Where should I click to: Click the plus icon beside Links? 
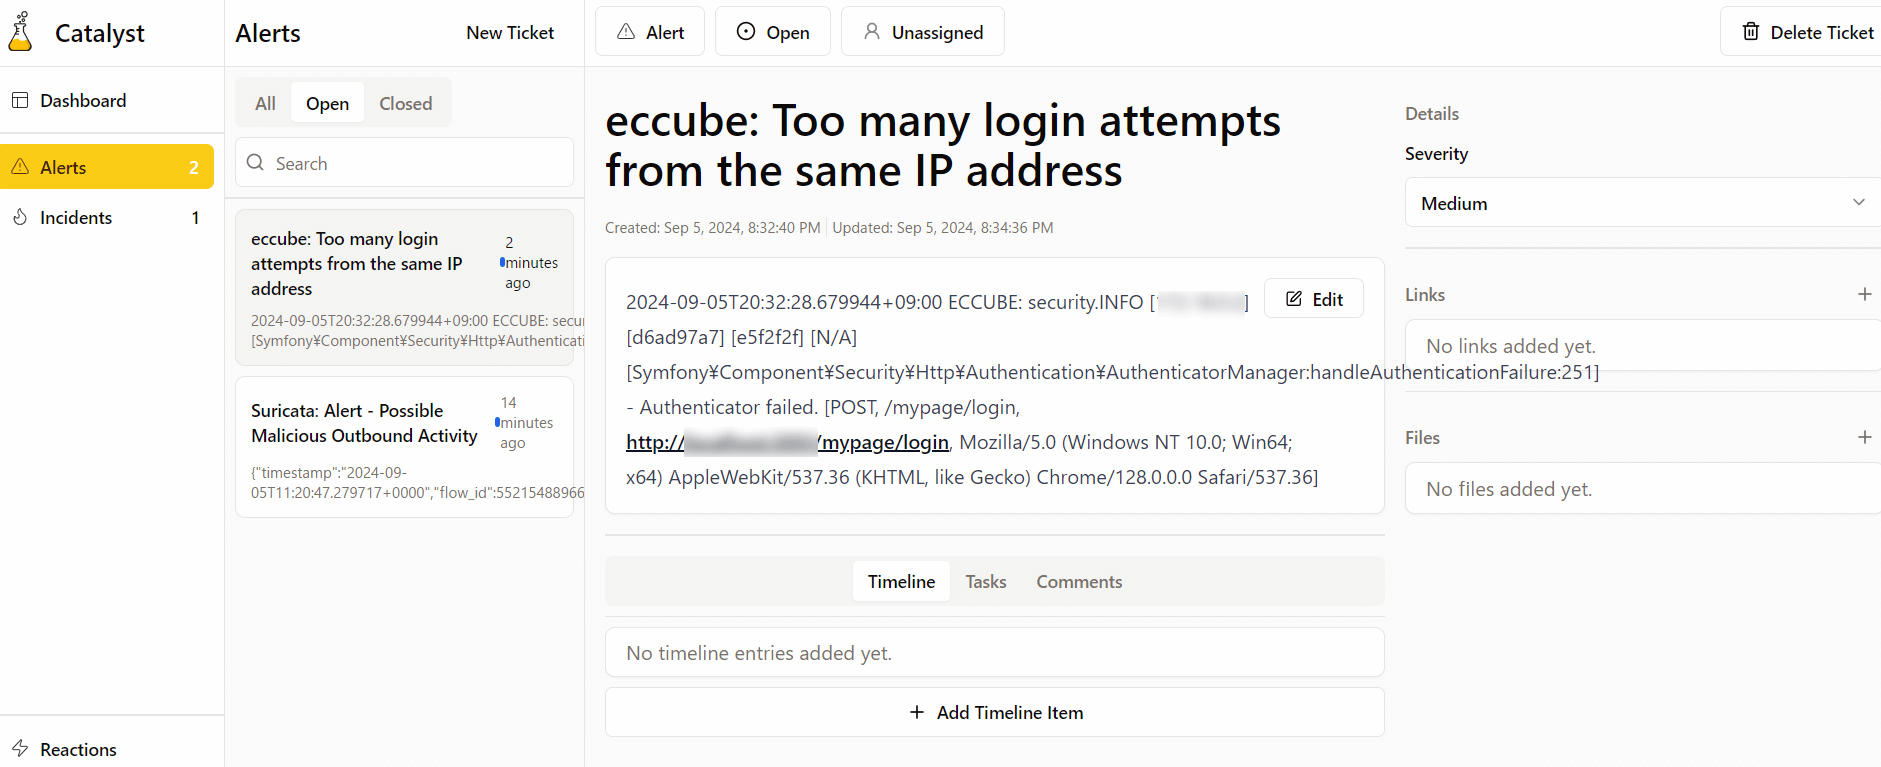[1864, 294]
